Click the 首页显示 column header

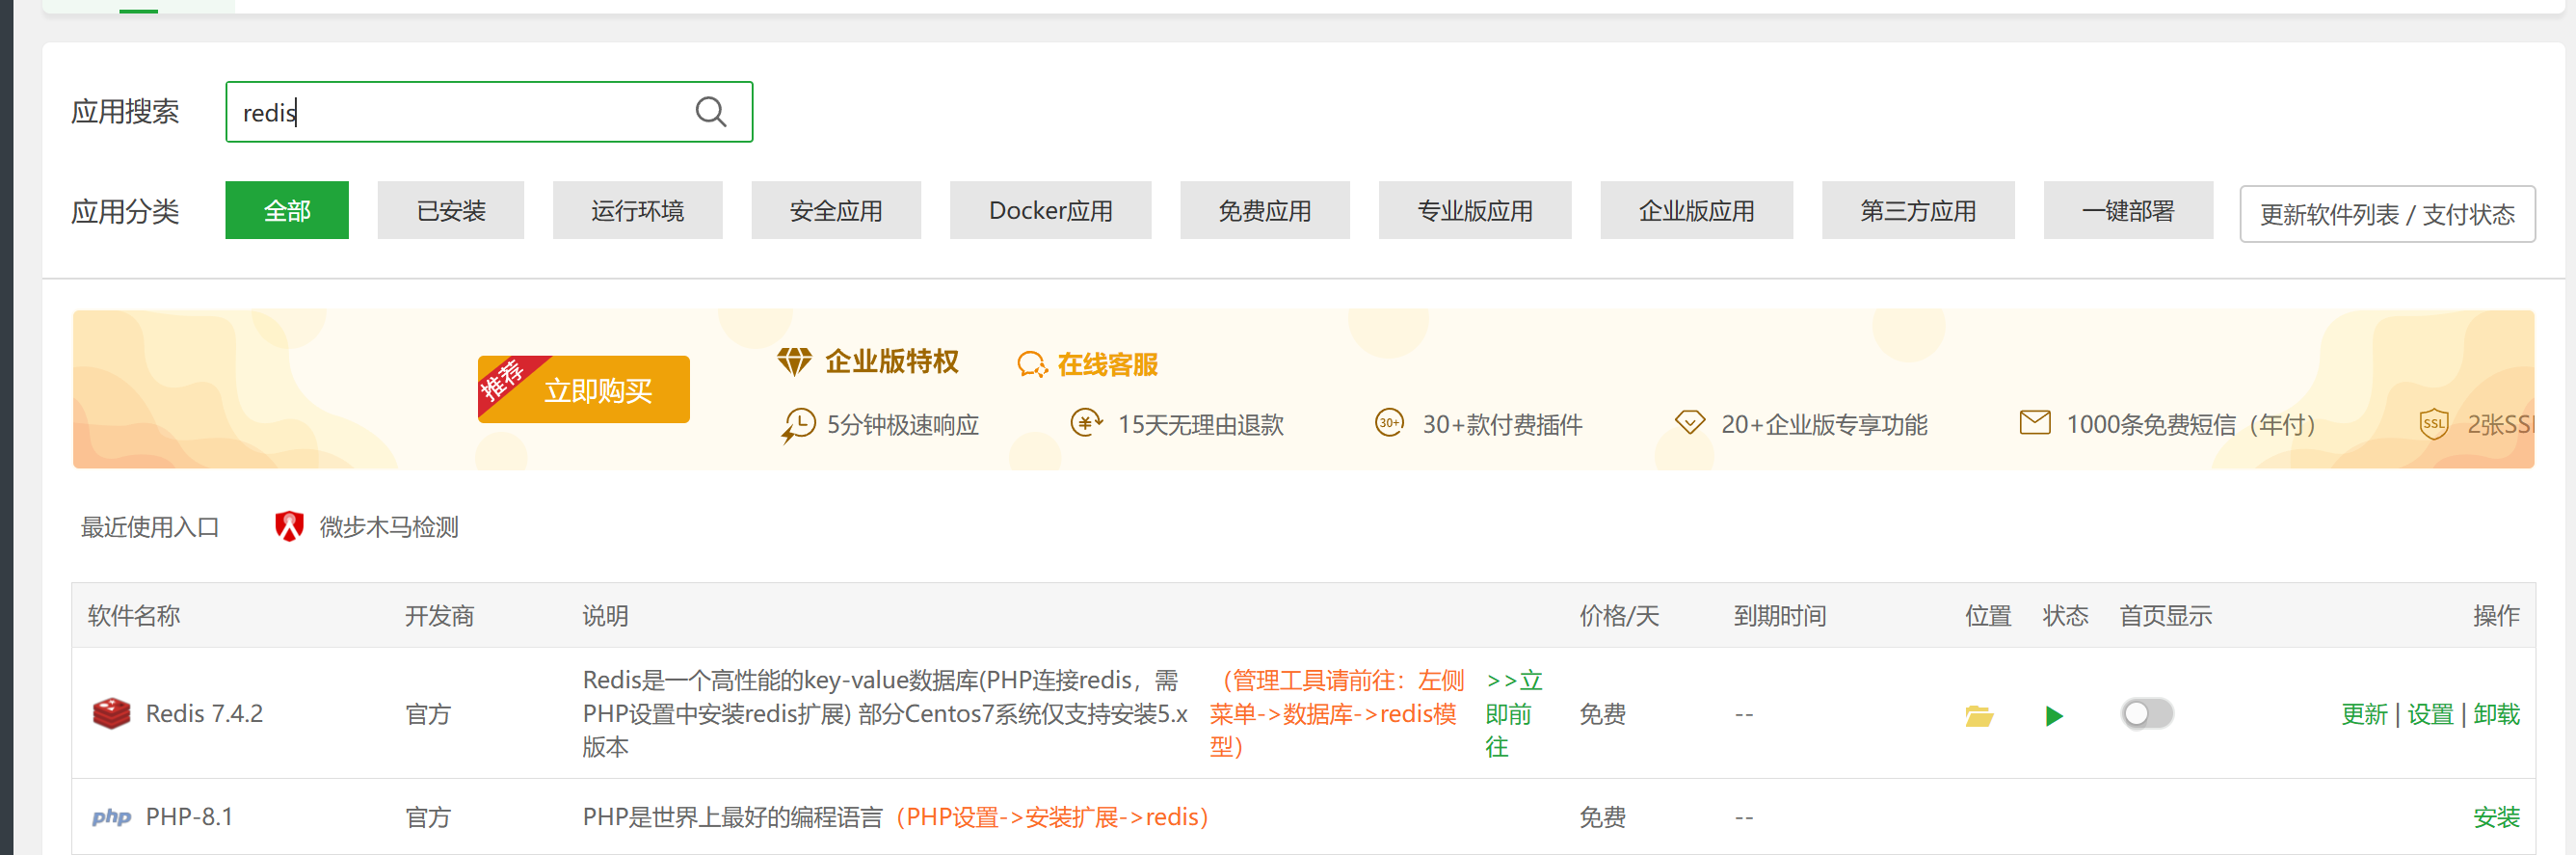pos(2165,615)
